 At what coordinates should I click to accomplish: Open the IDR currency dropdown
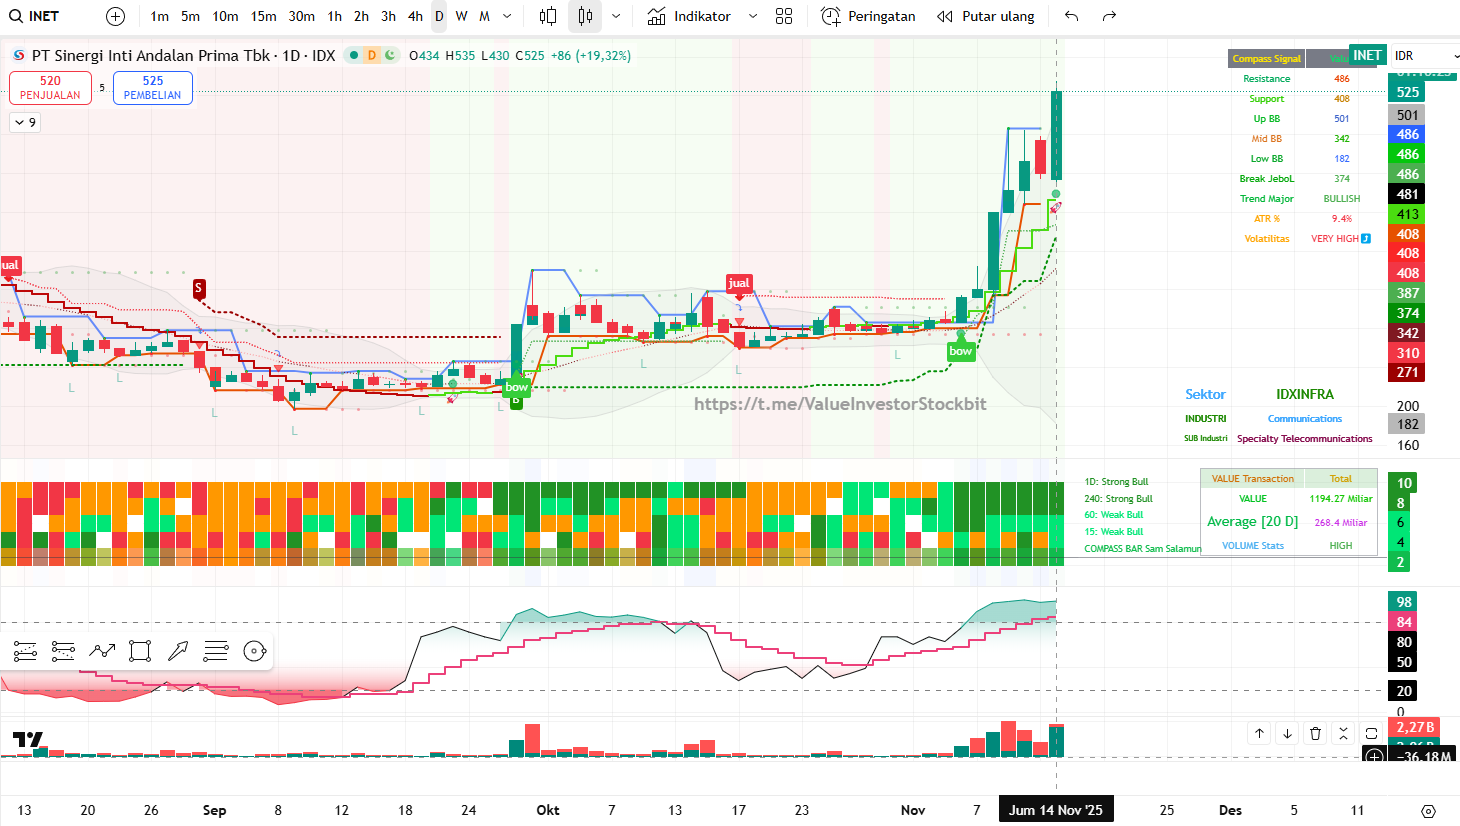[1425, 56]
